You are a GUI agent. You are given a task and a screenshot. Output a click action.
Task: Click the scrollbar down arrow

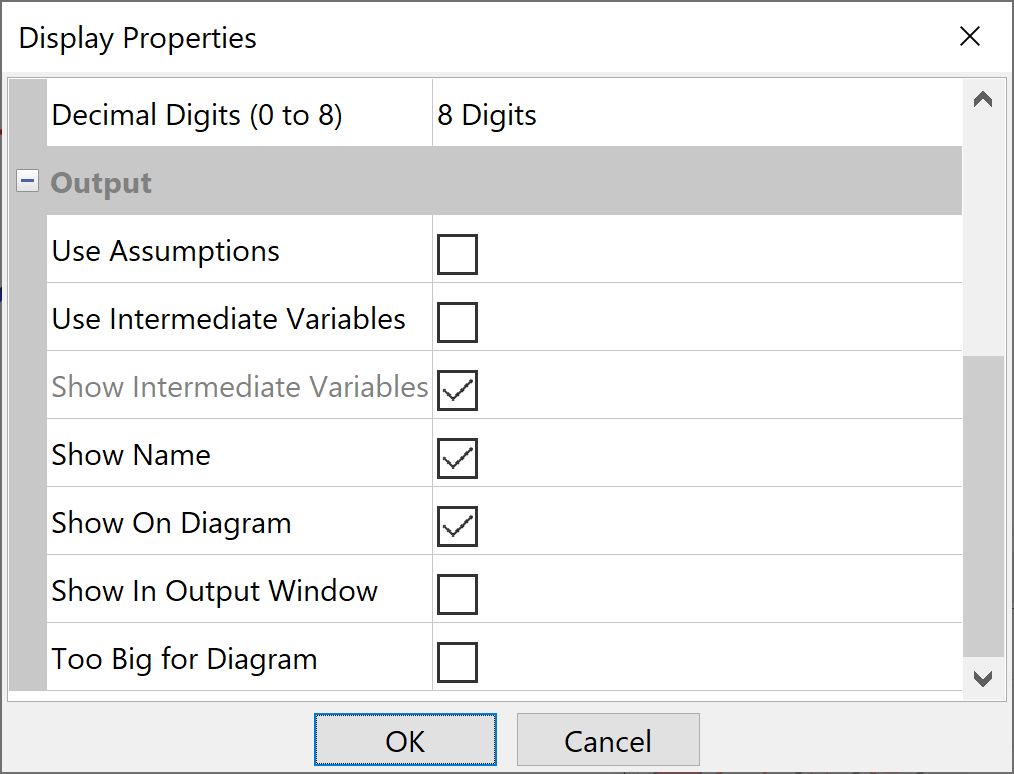(x=983, y=679)
